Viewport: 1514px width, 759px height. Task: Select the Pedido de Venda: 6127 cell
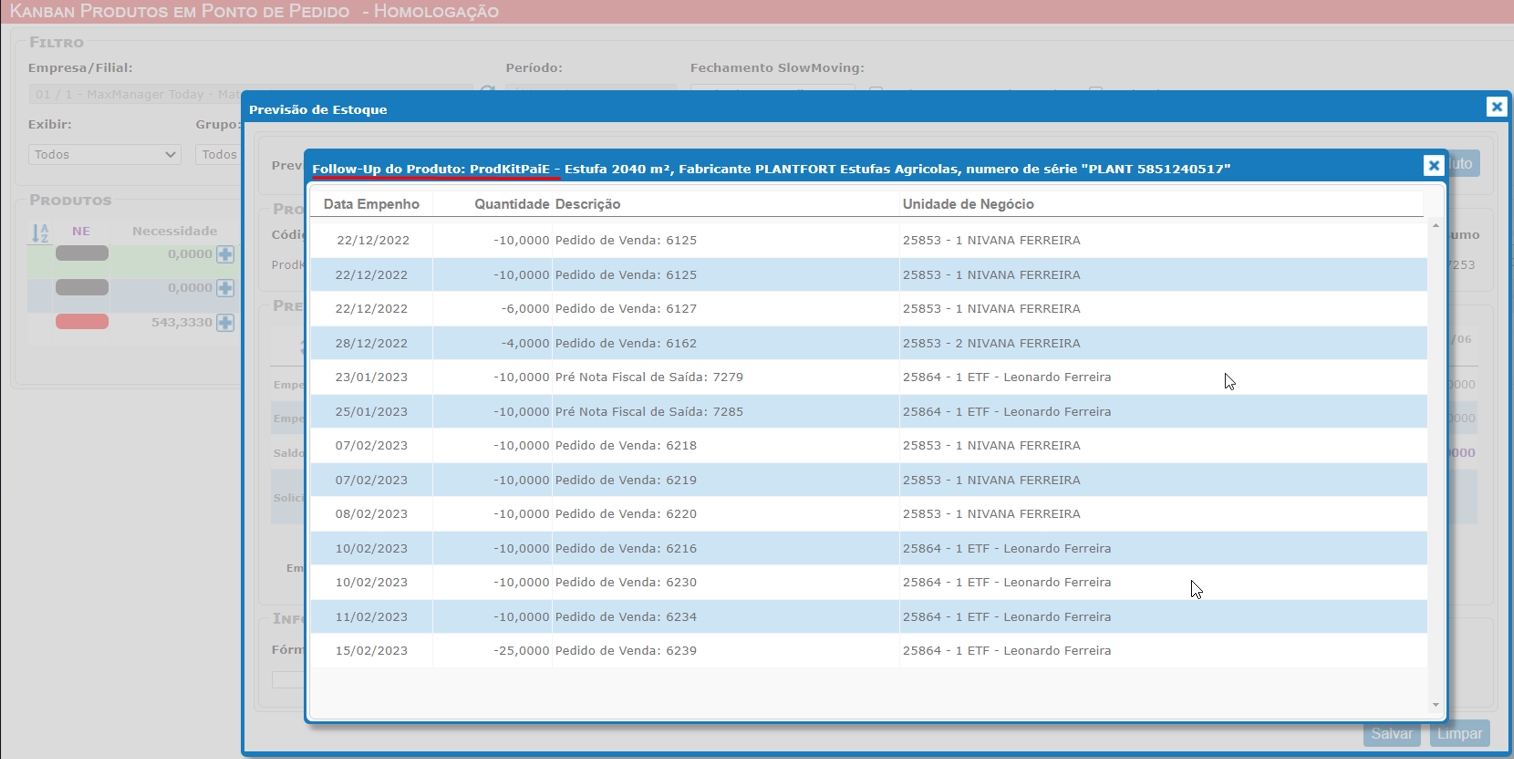626,309
